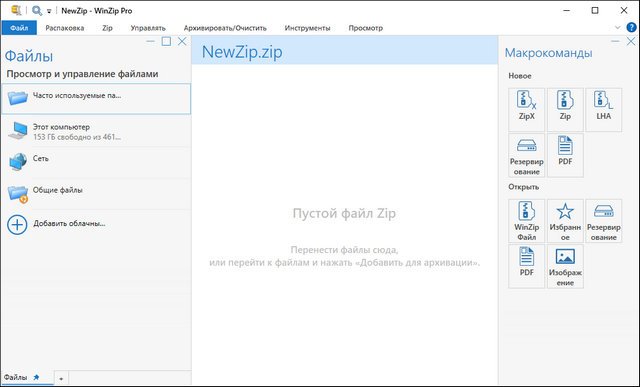Screen dimensions: 640x387
Task: Minimize the WinZip Pro window
Action: pyautogui.click(x=567, y=11)
